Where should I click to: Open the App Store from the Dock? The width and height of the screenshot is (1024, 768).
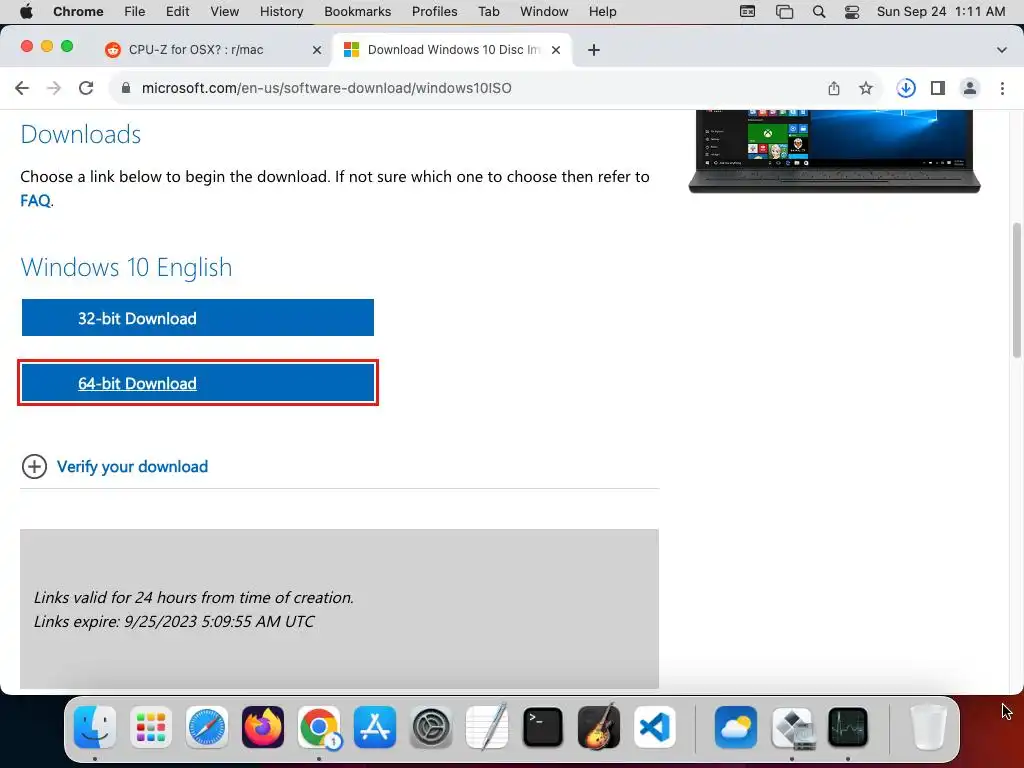pos(375,727)
